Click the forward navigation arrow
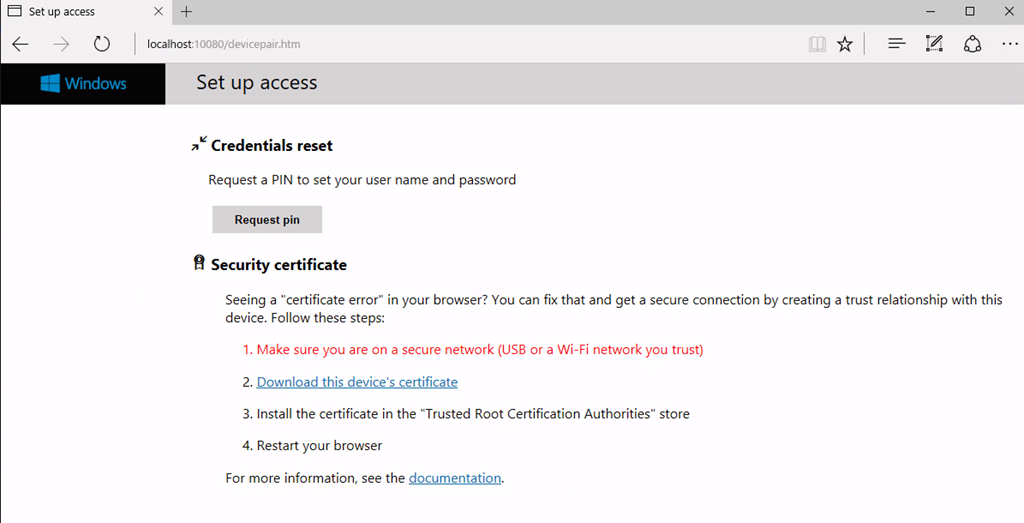Viewport: 1024px width, 523px height. [61, 44]
